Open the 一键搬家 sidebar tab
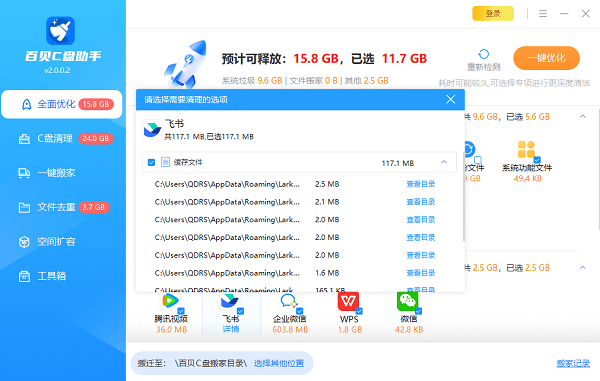Image resolution: width=600 pixels, height=381 pixels. [x=62, y=173]
